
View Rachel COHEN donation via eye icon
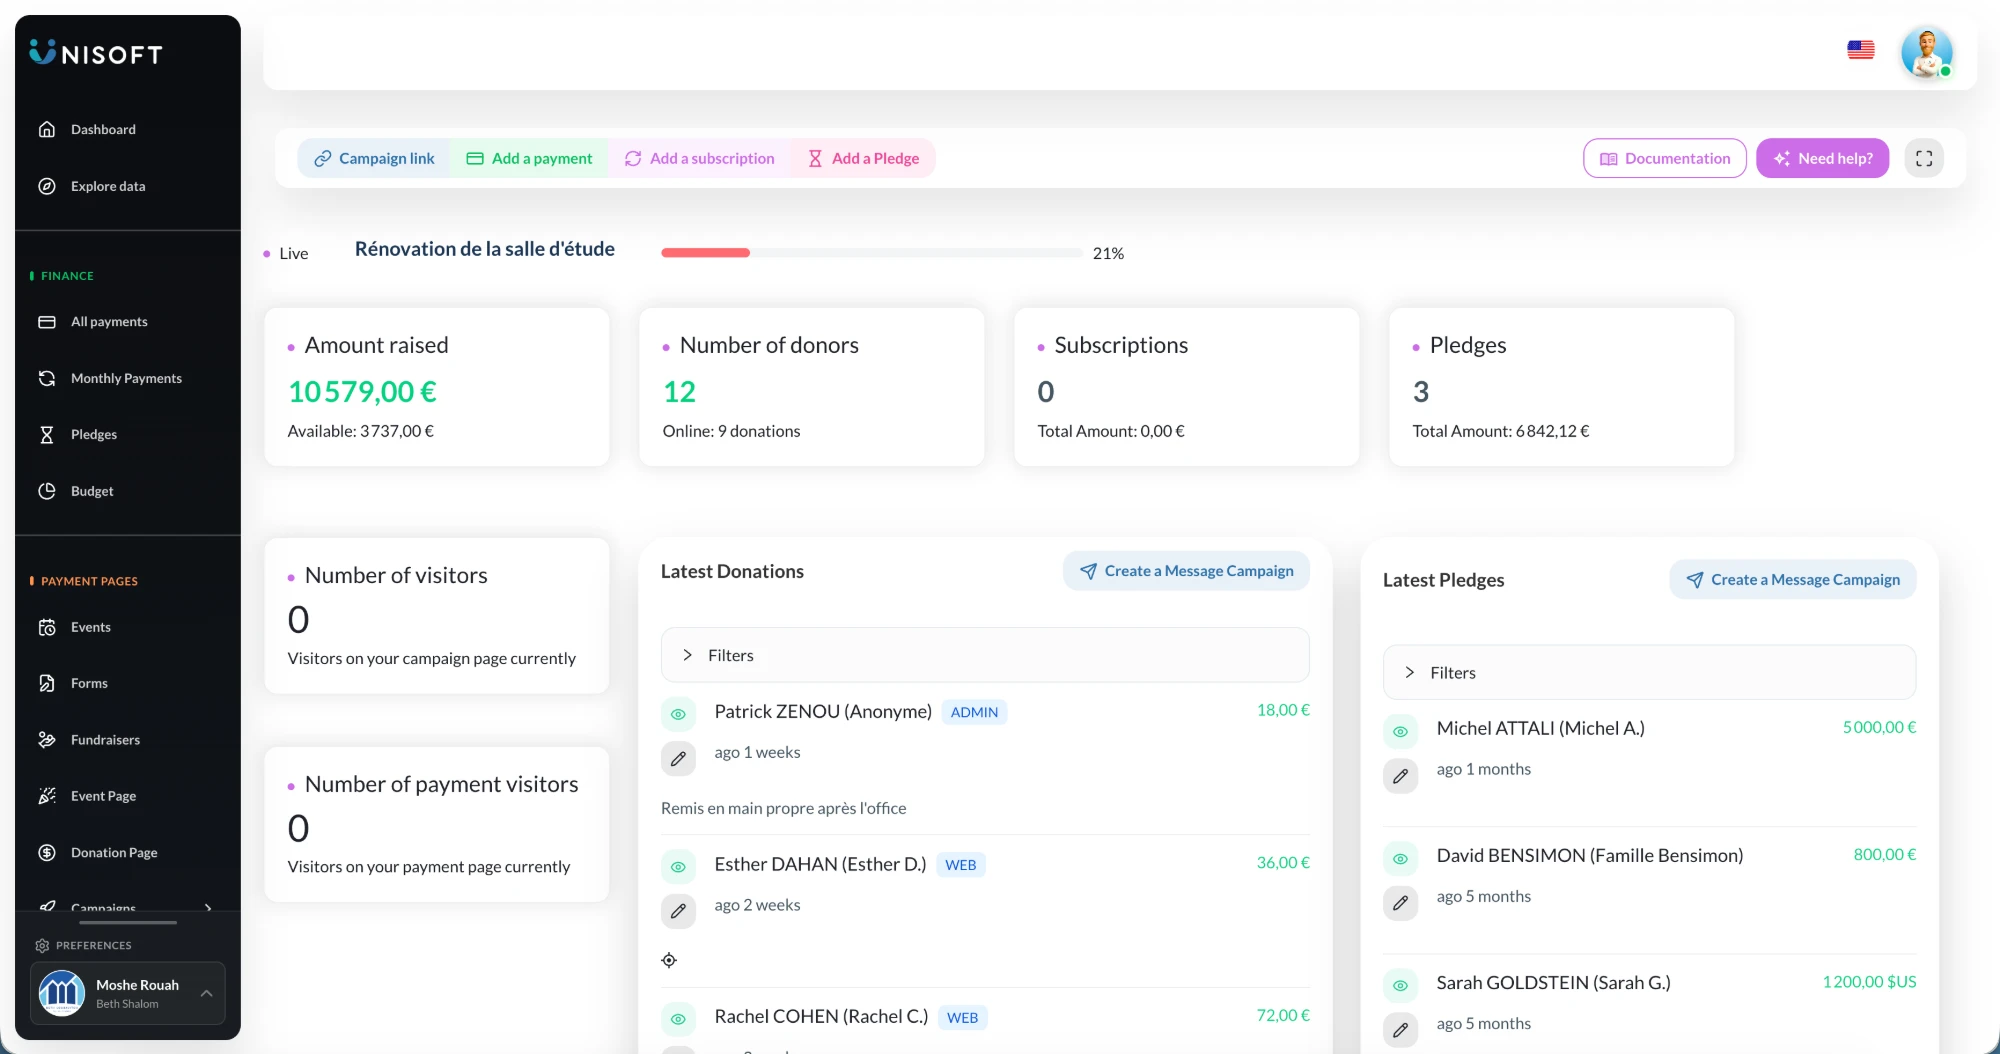click(678, 1019)
